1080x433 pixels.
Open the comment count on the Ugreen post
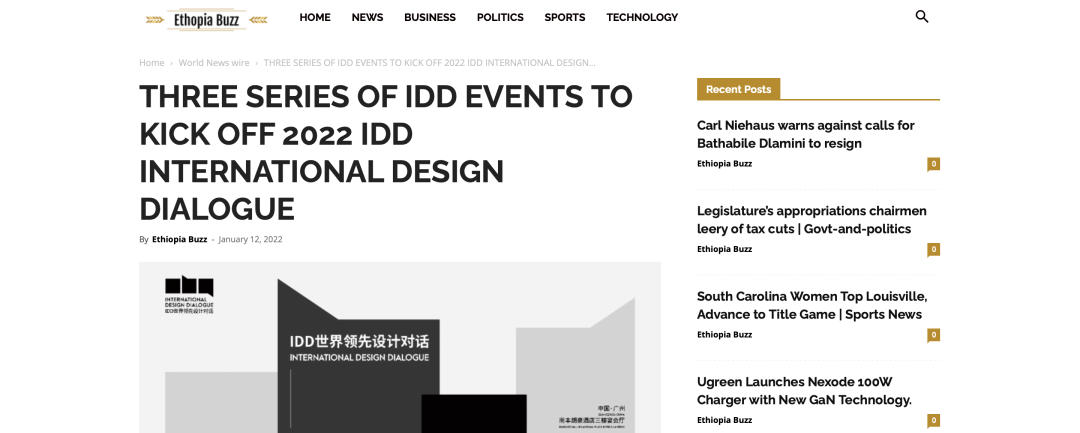pos(933,420)
